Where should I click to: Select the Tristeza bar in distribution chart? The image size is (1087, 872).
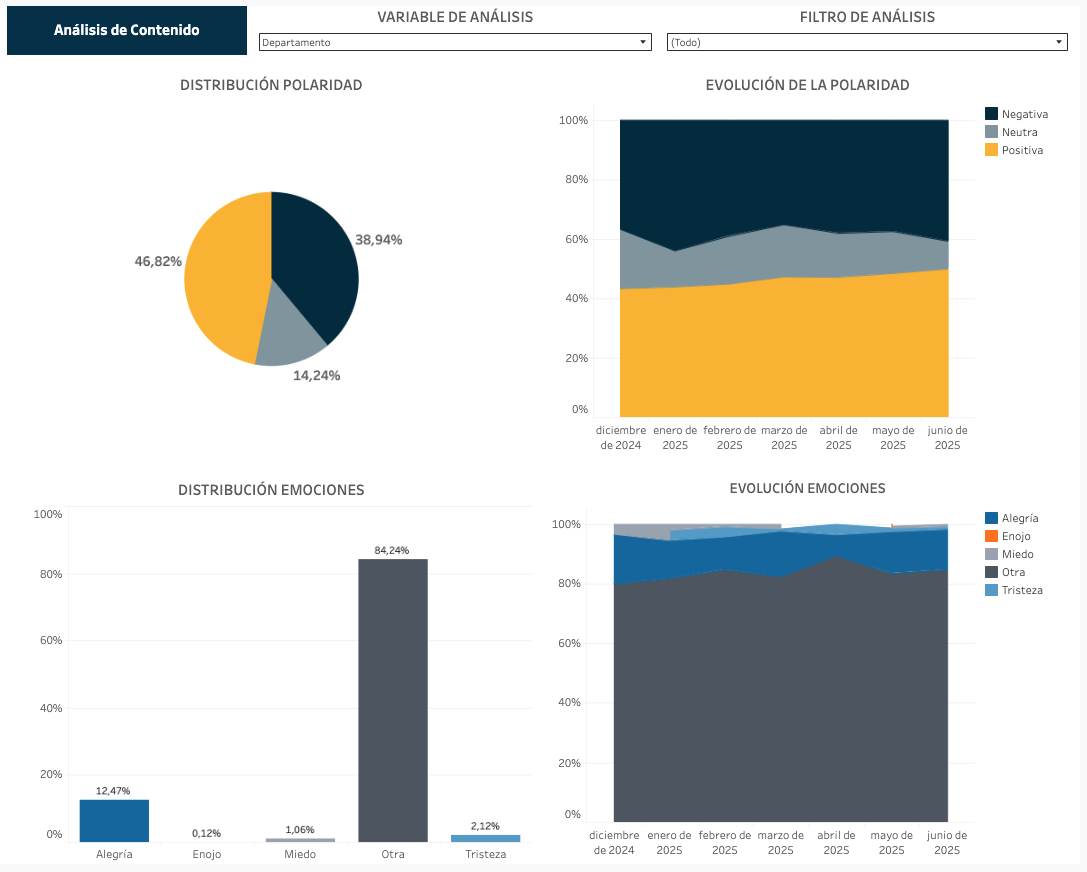pos(485,838)
